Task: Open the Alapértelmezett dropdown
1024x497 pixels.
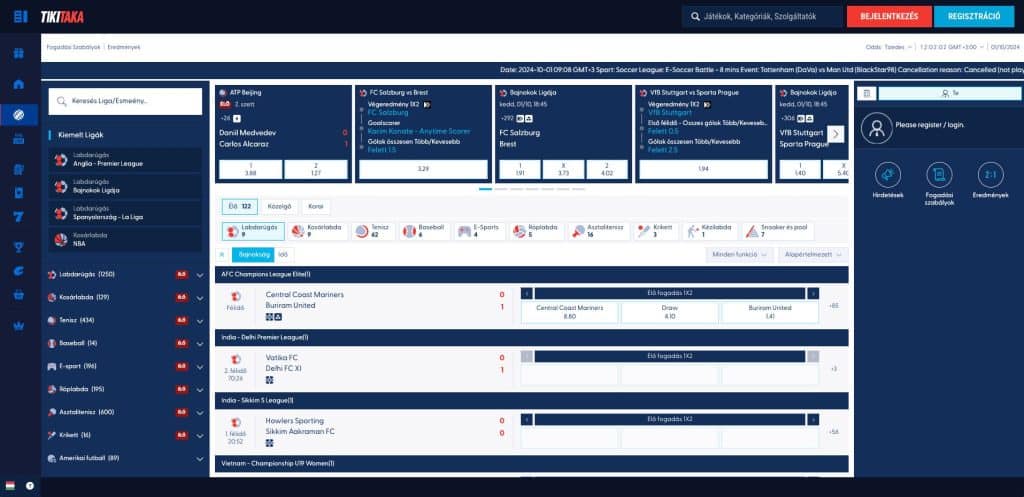Action: [812, 255]
